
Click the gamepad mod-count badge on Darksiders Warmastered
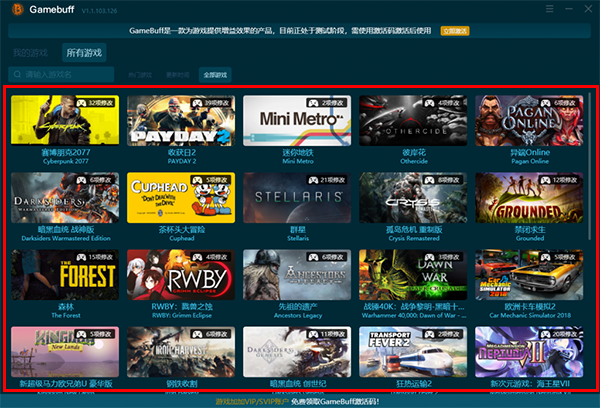[x=95, y=180]
